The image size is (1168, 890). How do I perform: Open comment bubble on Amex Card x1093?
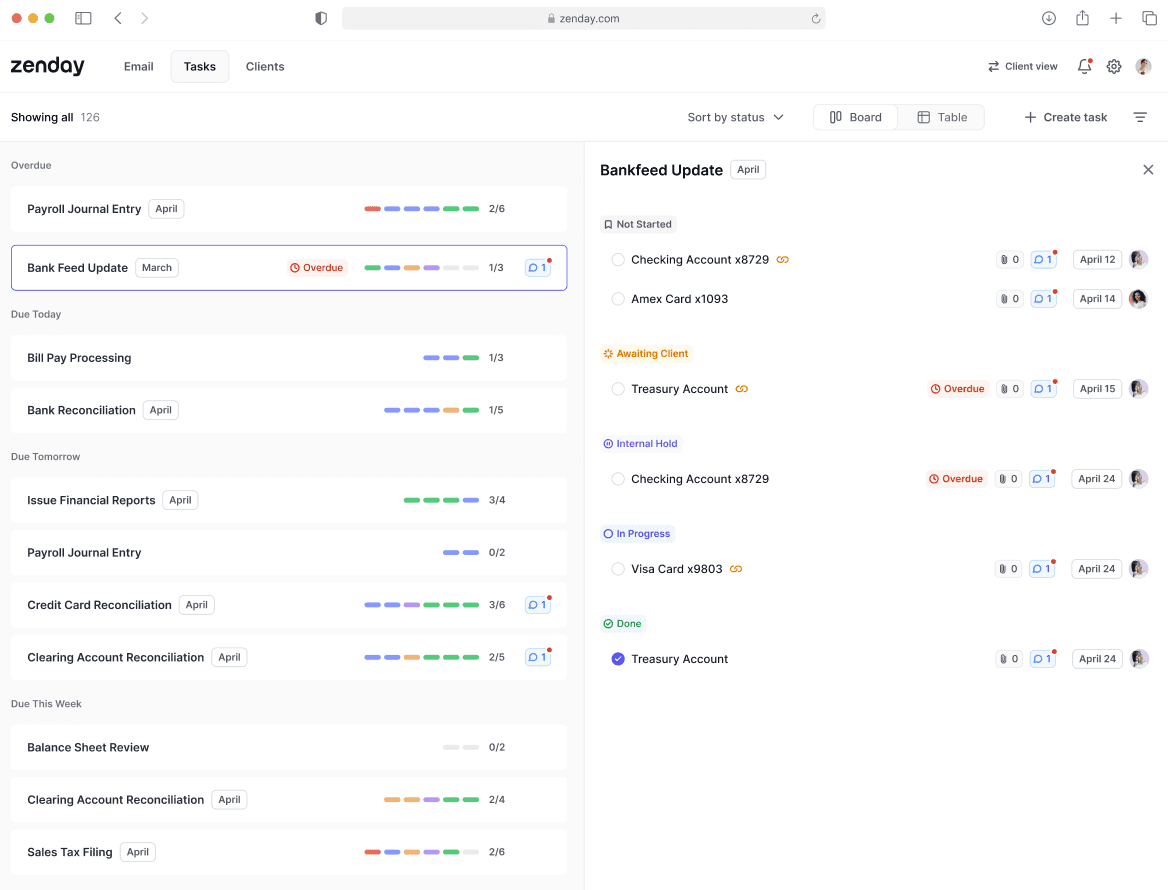point(1043,299)
